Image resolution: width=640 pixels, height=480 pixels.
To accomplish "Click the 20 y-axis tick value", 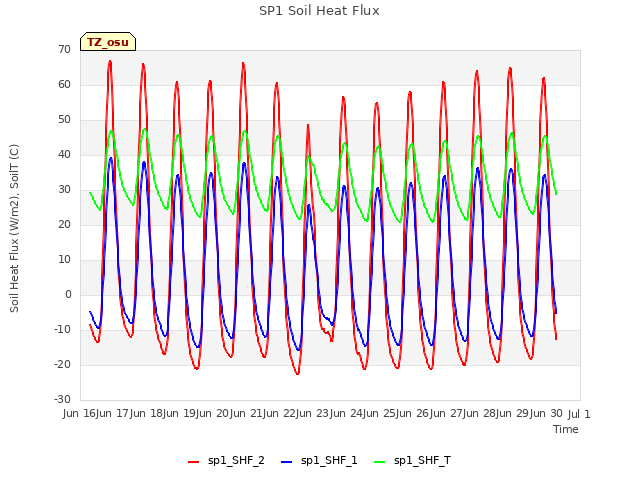I will pos(64,224).
